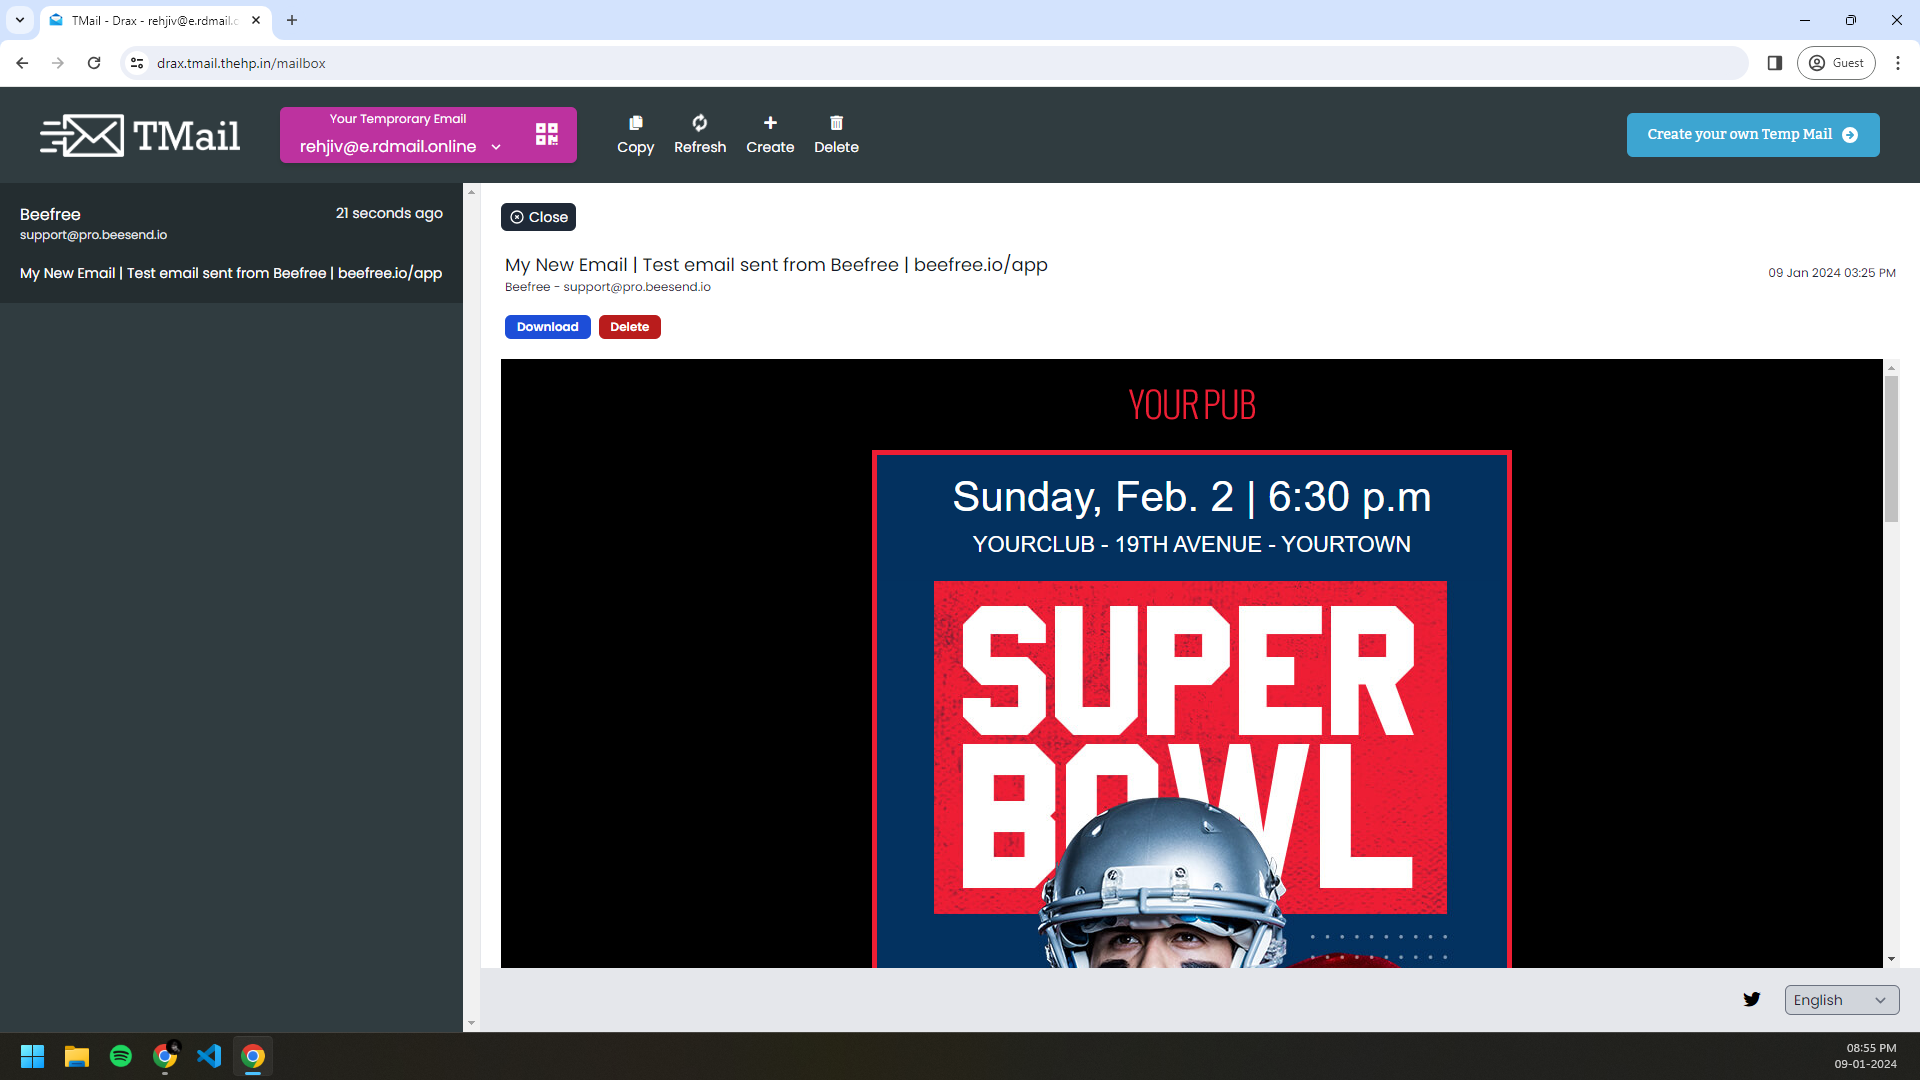Toggle the browser side panel
This screenshot has width=1920, height=1080.
coord(1775,63)
